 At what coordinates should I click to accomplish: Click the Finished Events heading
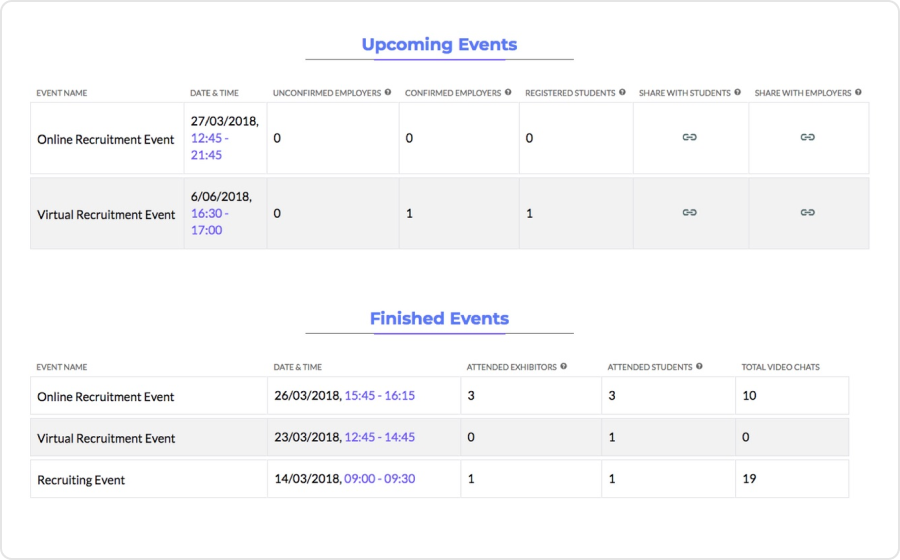[x=439, y=318]
